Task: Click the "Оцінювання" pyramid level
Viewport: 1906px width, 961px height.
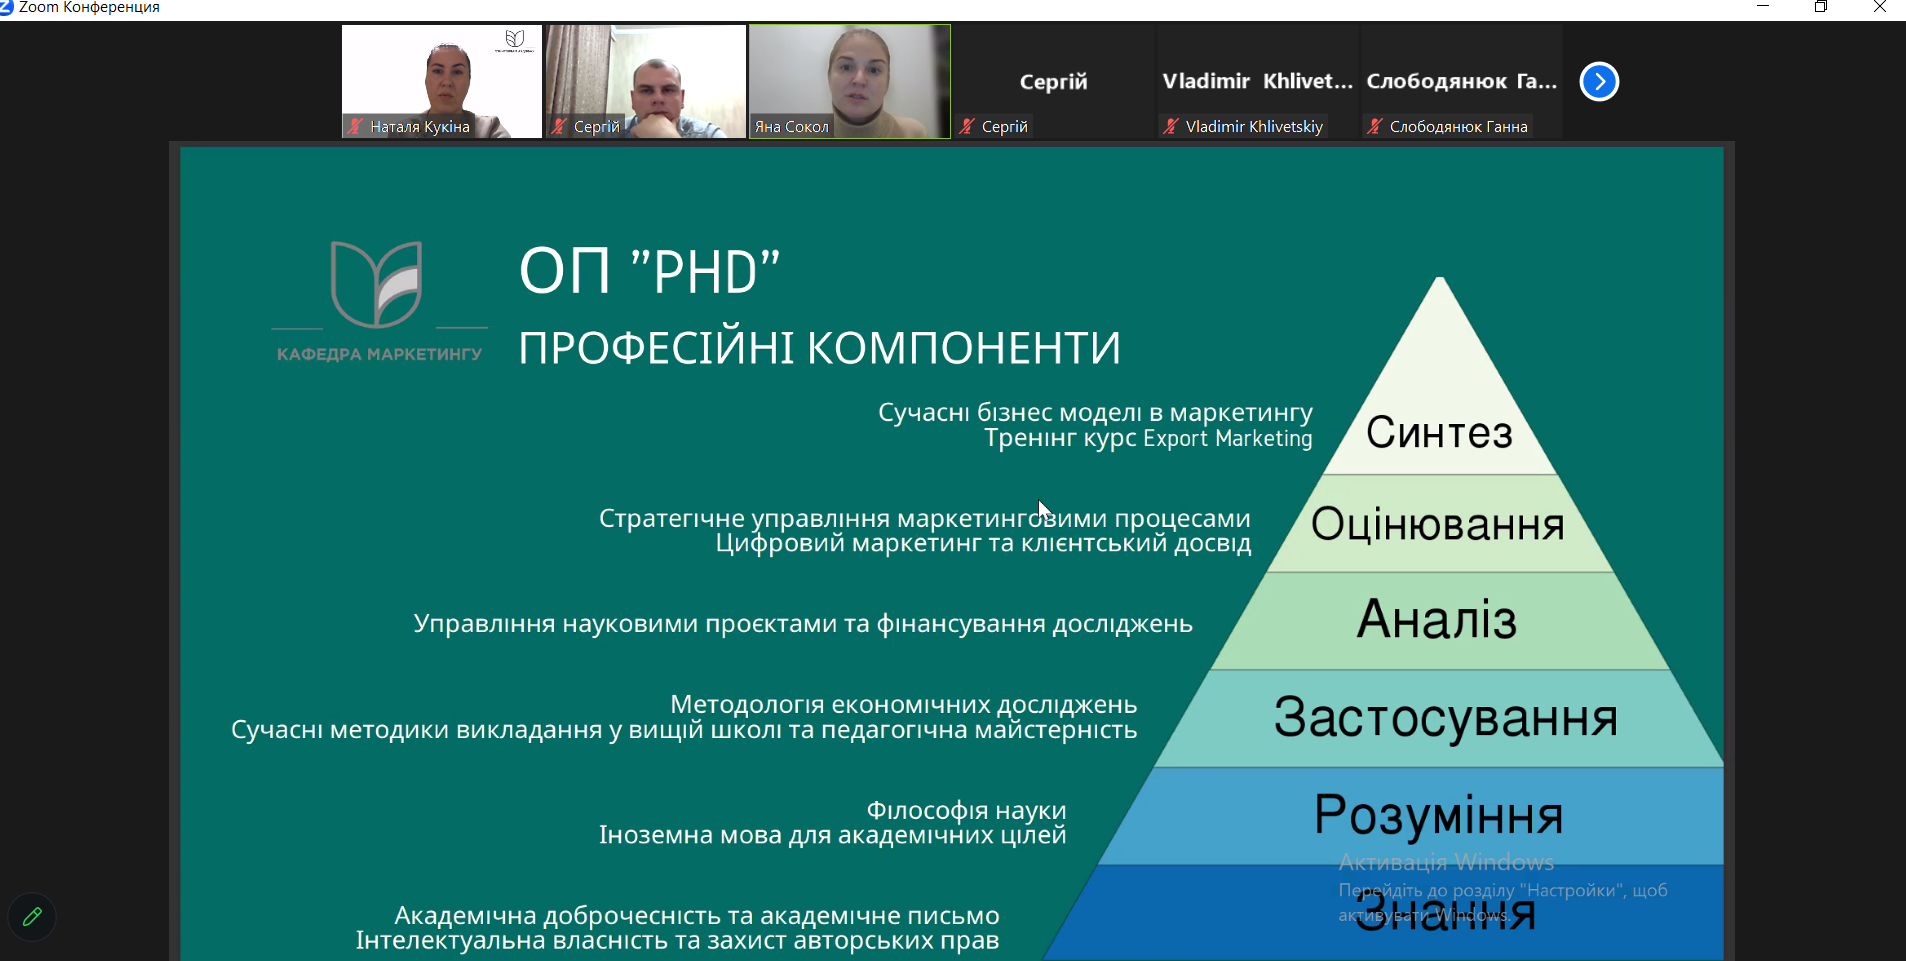Action: pos(1438,524)
